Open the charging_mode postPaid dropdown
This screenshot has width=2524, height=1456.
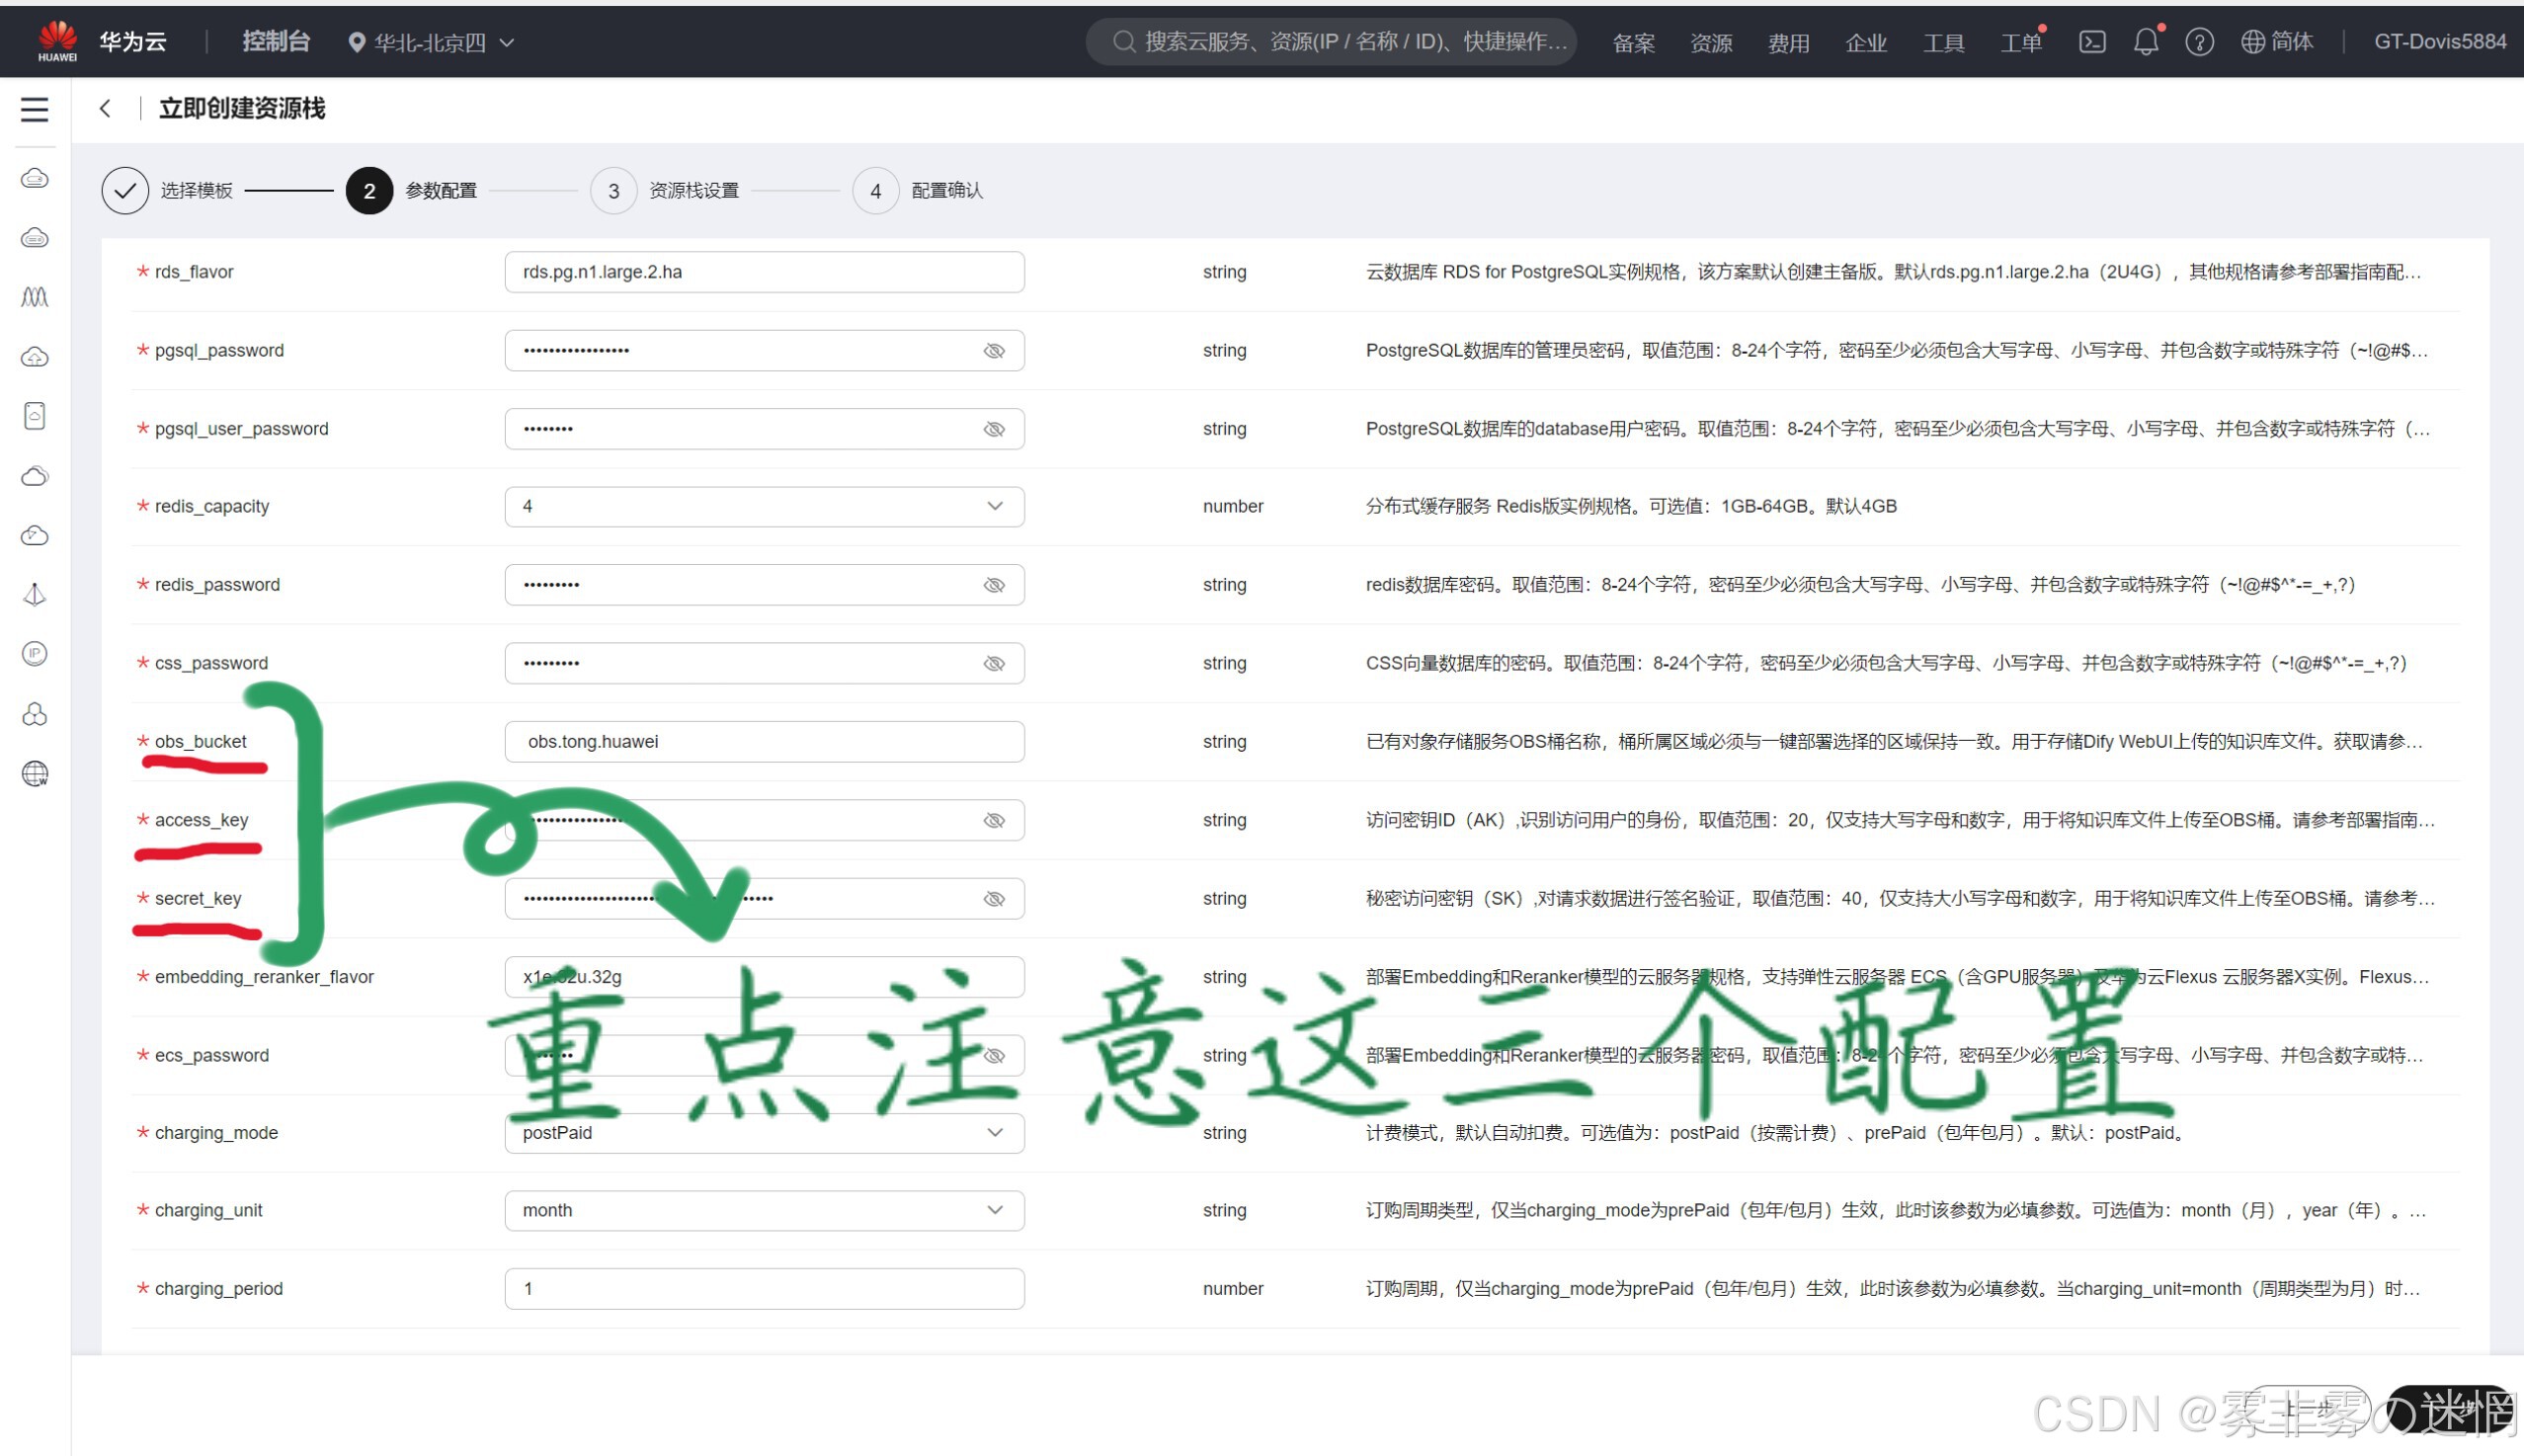(x=994, y=1132)
